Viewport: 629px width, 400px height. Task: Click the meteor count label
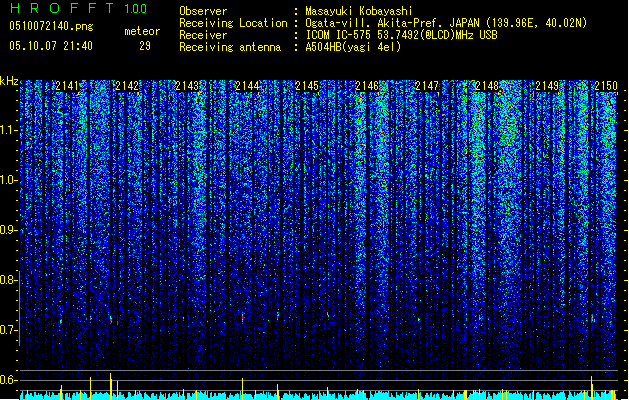142,31
